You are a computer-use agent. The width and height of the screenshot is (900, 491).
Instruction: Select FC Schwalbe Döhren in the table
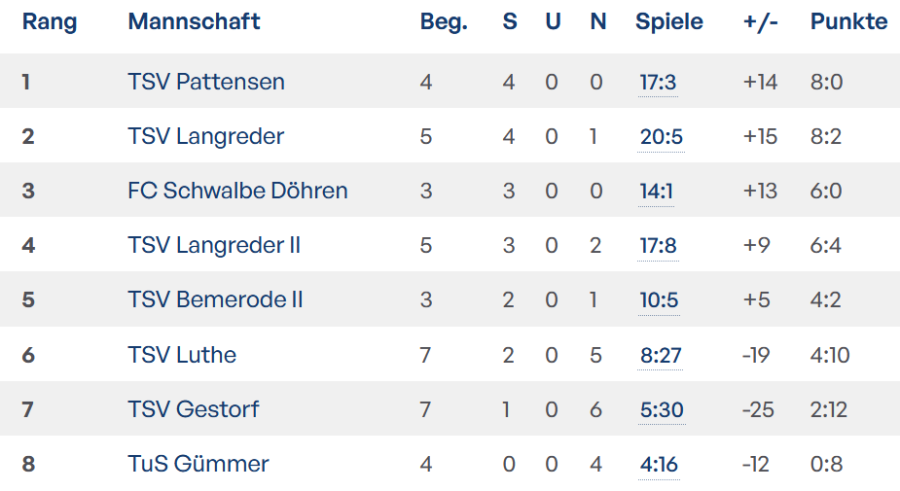[x=238, y=190]
